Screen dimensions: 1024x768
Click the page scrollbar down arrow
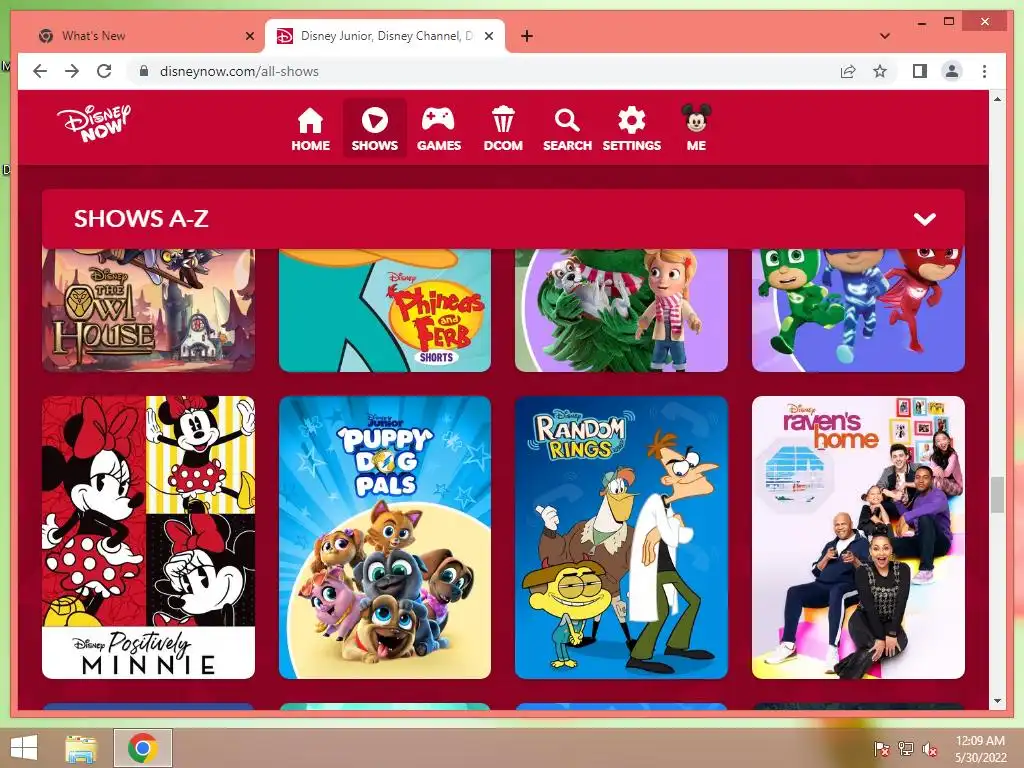tap(997, 701)
